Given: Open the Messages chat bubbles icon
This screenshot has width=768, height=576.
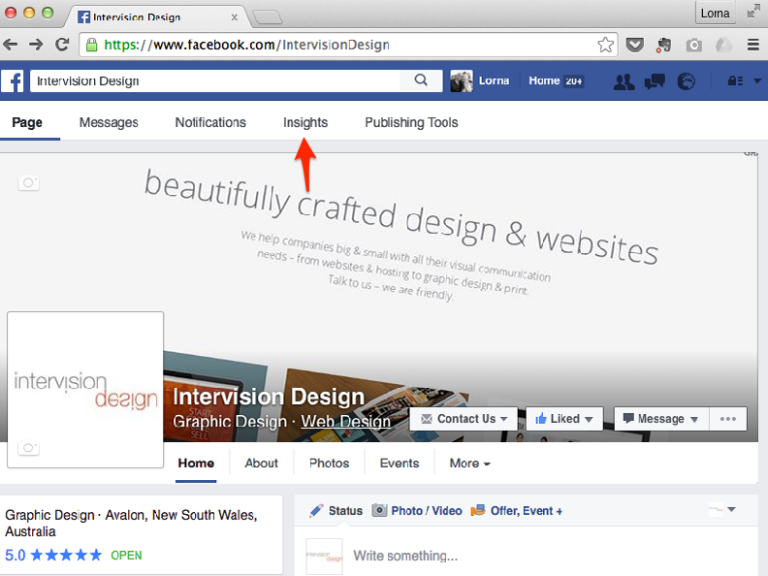Looking at the screenshot, I should 655,81.
